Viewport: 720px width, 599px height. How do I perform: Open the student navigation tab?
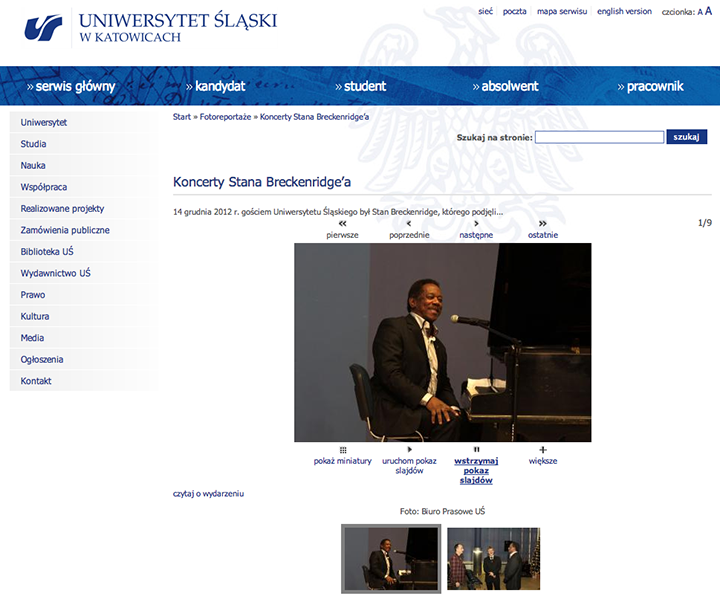[x=361, y=86]
